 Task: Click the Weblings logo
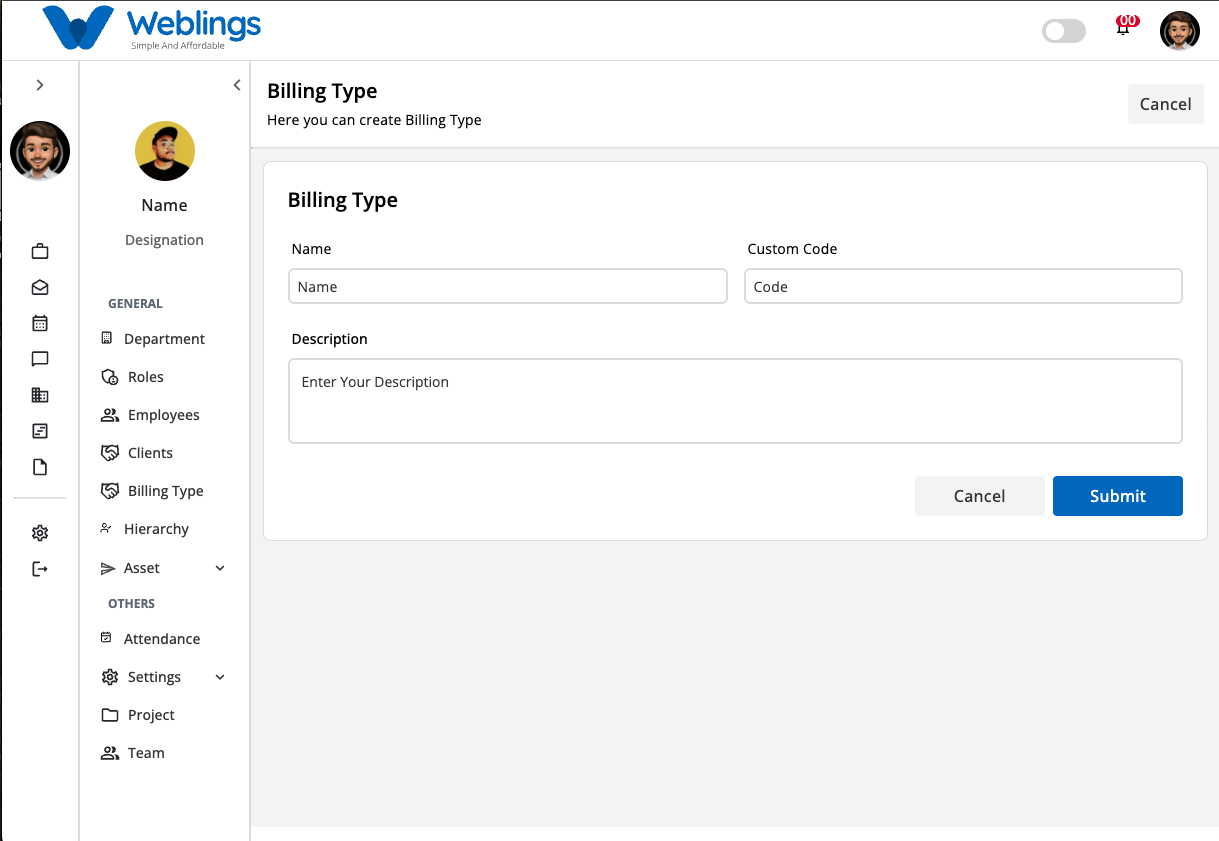click(152, 28)
